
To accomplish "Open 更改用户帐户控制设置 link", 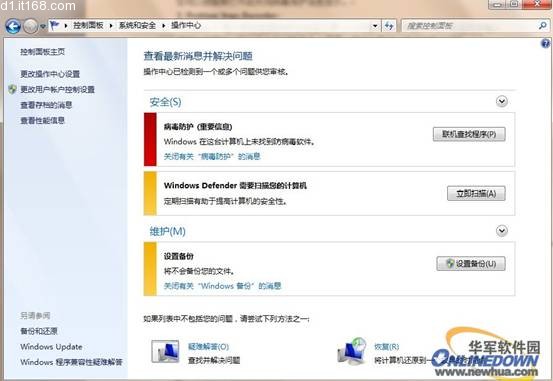I will (x=57, y=89).
